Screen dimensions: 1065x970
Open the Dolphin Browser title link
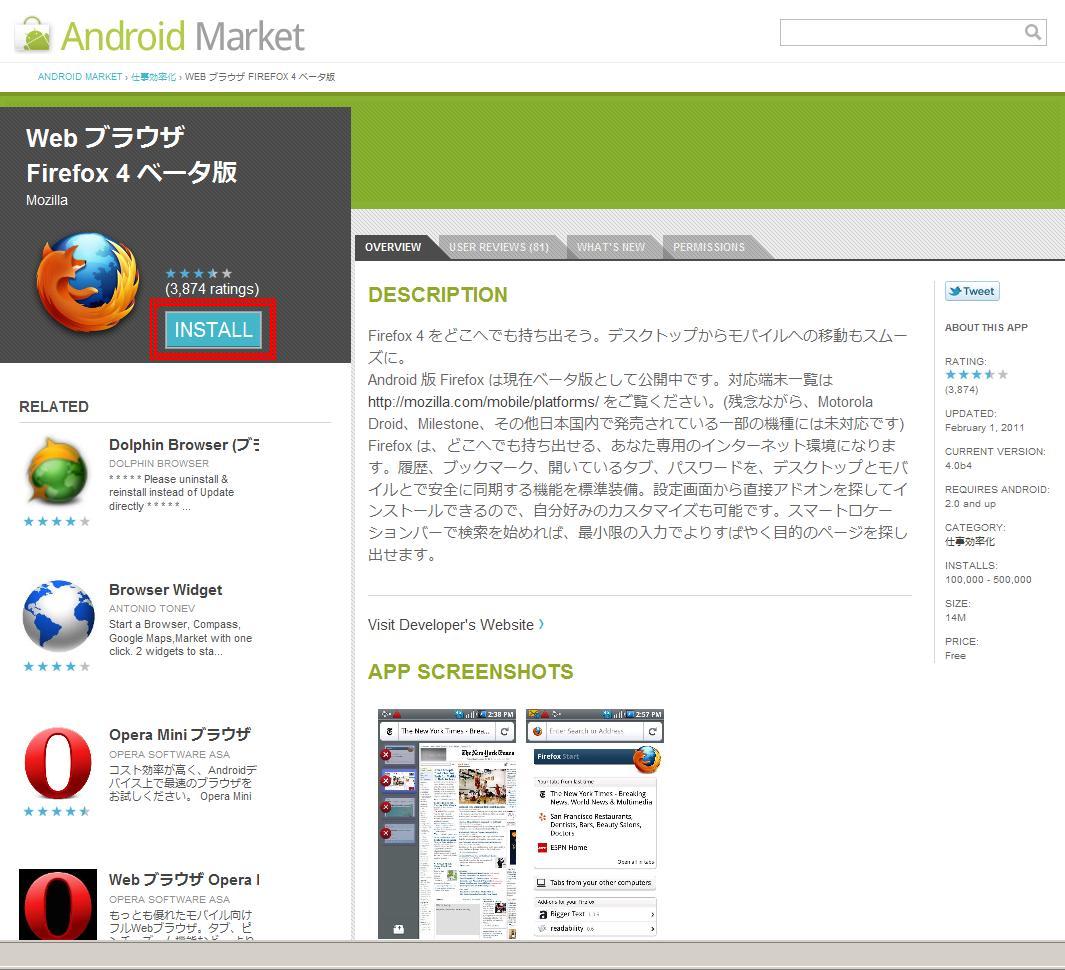point(184,445)
